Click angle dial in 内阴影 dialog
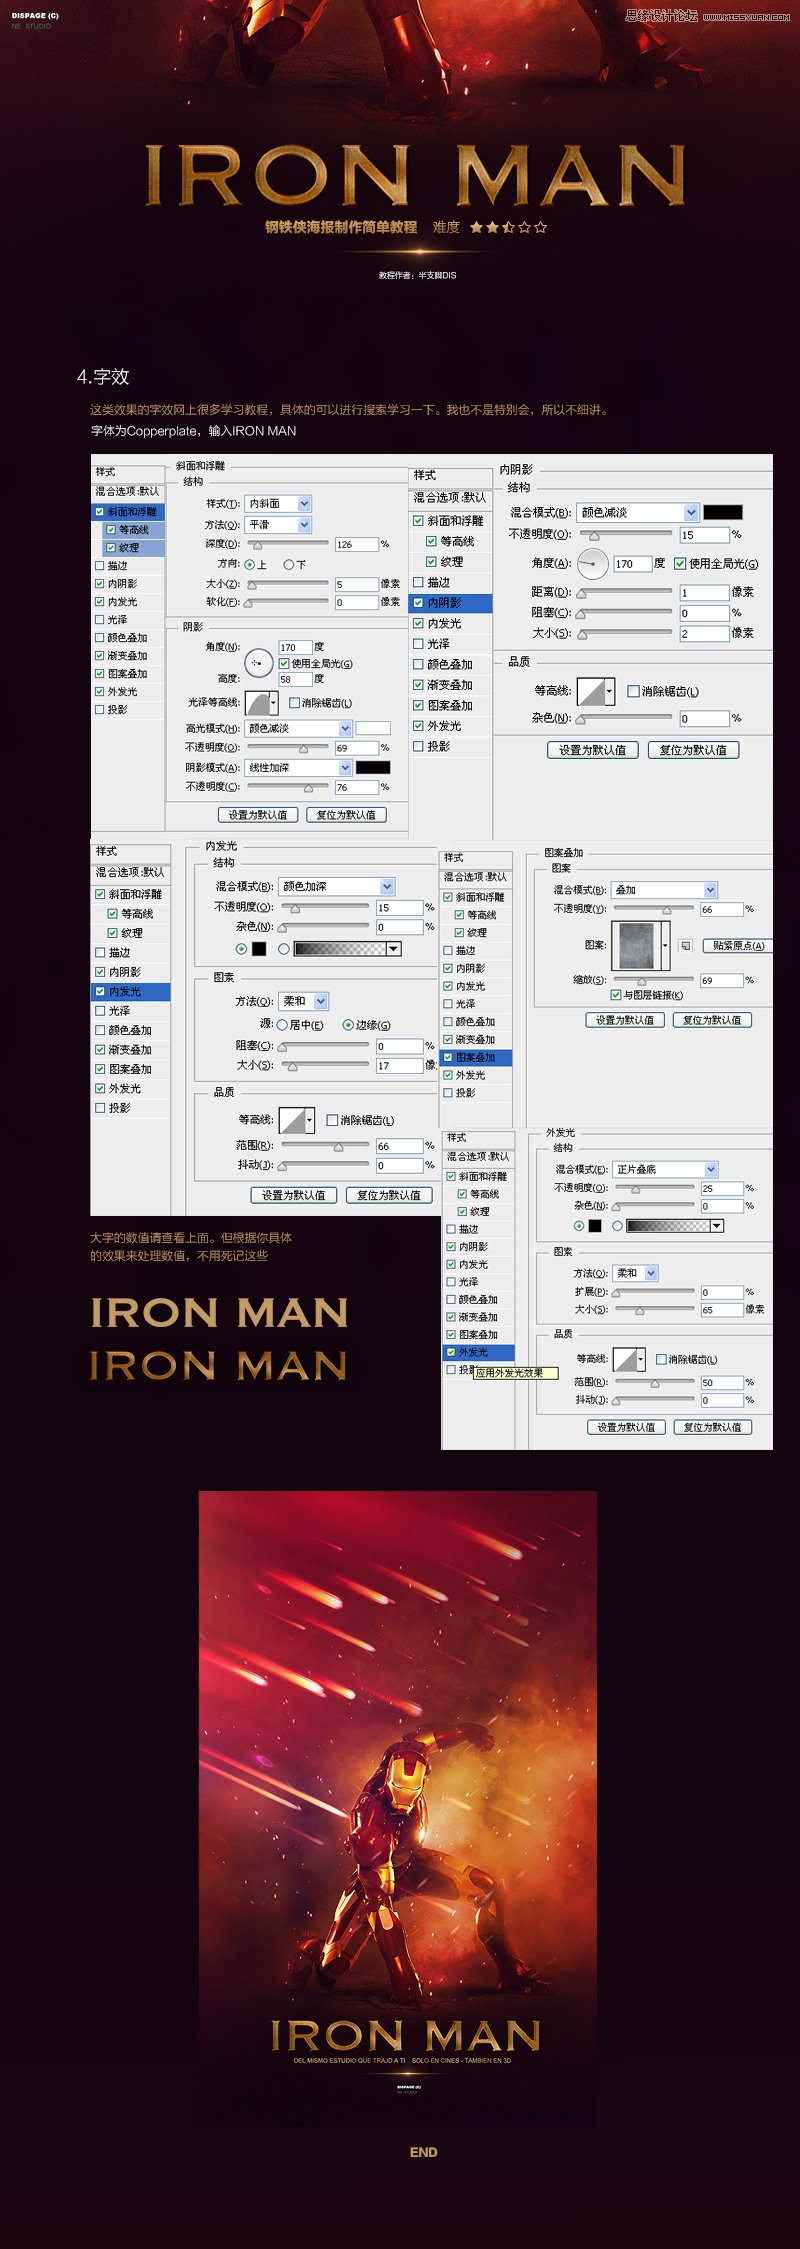 click(x=593, y=564)
